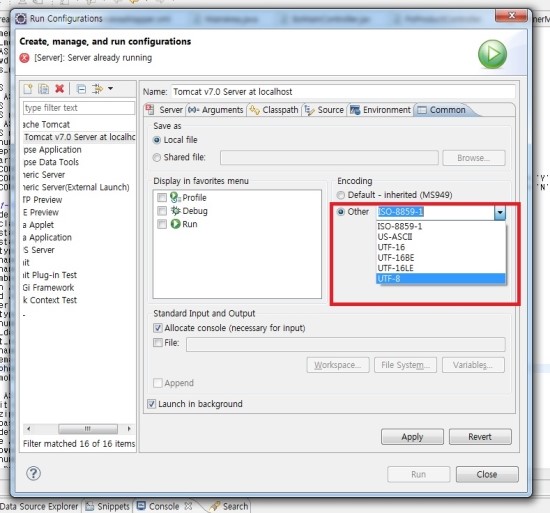The image size is (550, 513).
Task: Open the Search tab in Eclipse window
Action: click(x=229, y=506)
